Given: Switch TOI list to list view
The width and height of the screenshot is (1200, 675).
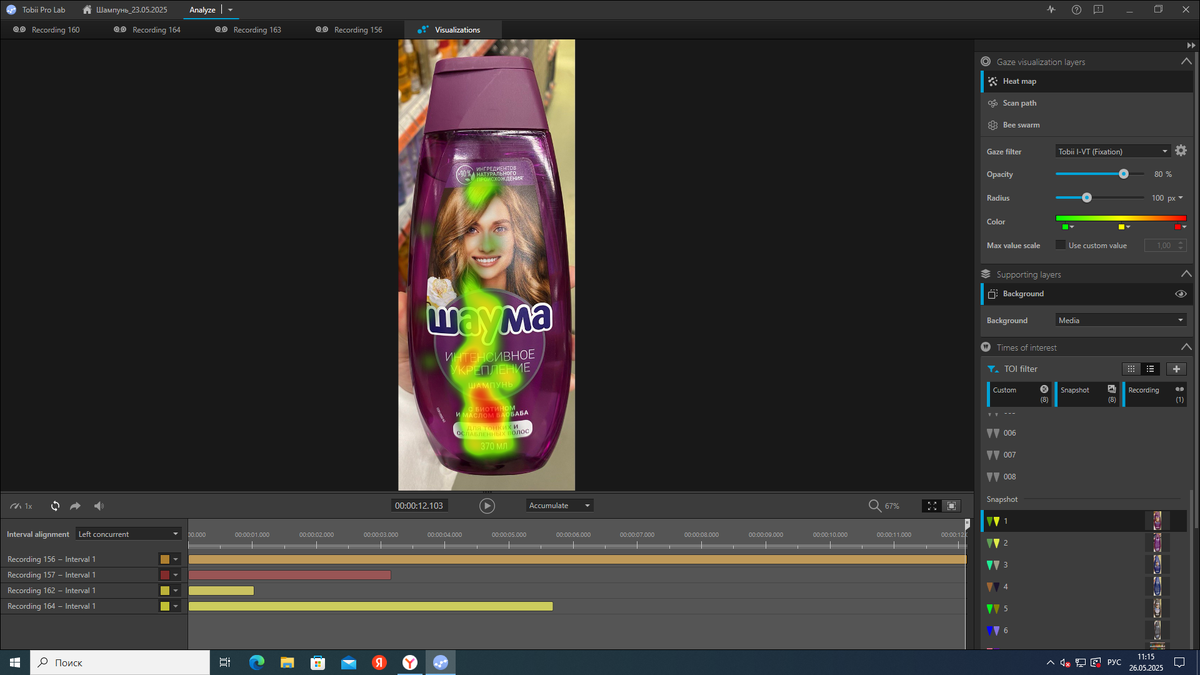Looking at the screenshot, I should click(1150, 369).
